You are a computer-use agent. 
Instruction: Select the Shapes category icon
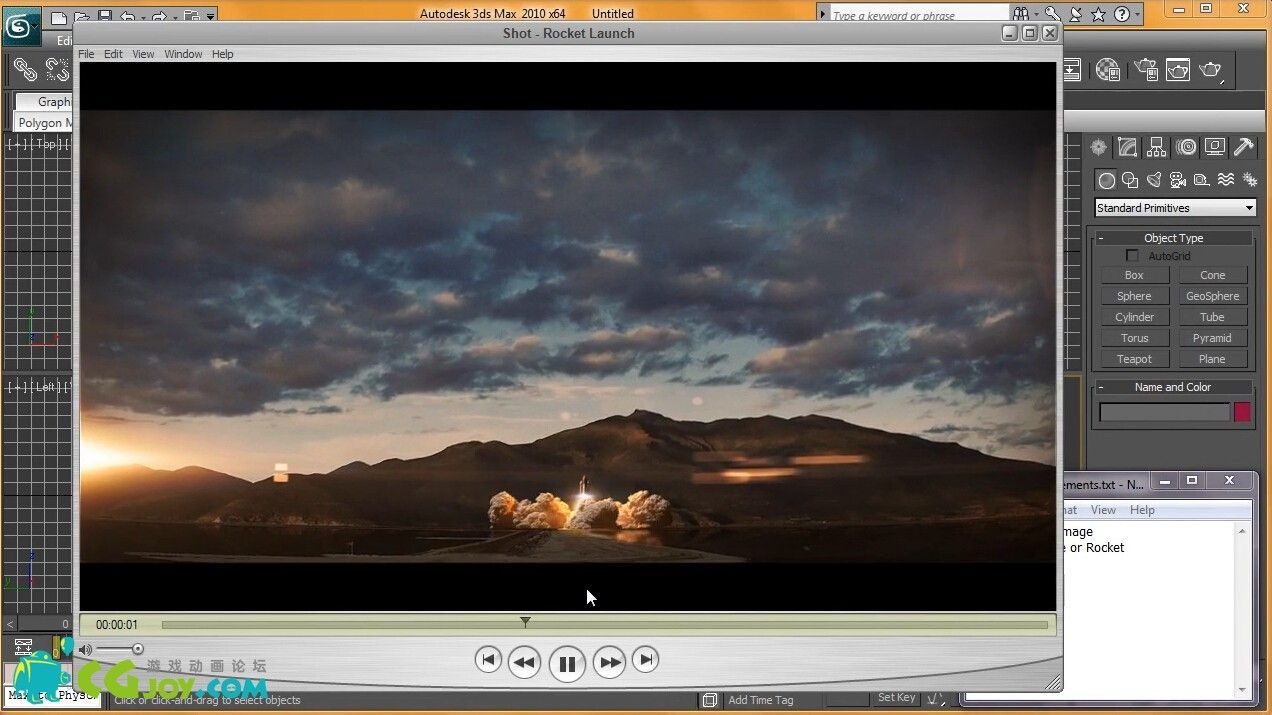(x=1130, y=180)
